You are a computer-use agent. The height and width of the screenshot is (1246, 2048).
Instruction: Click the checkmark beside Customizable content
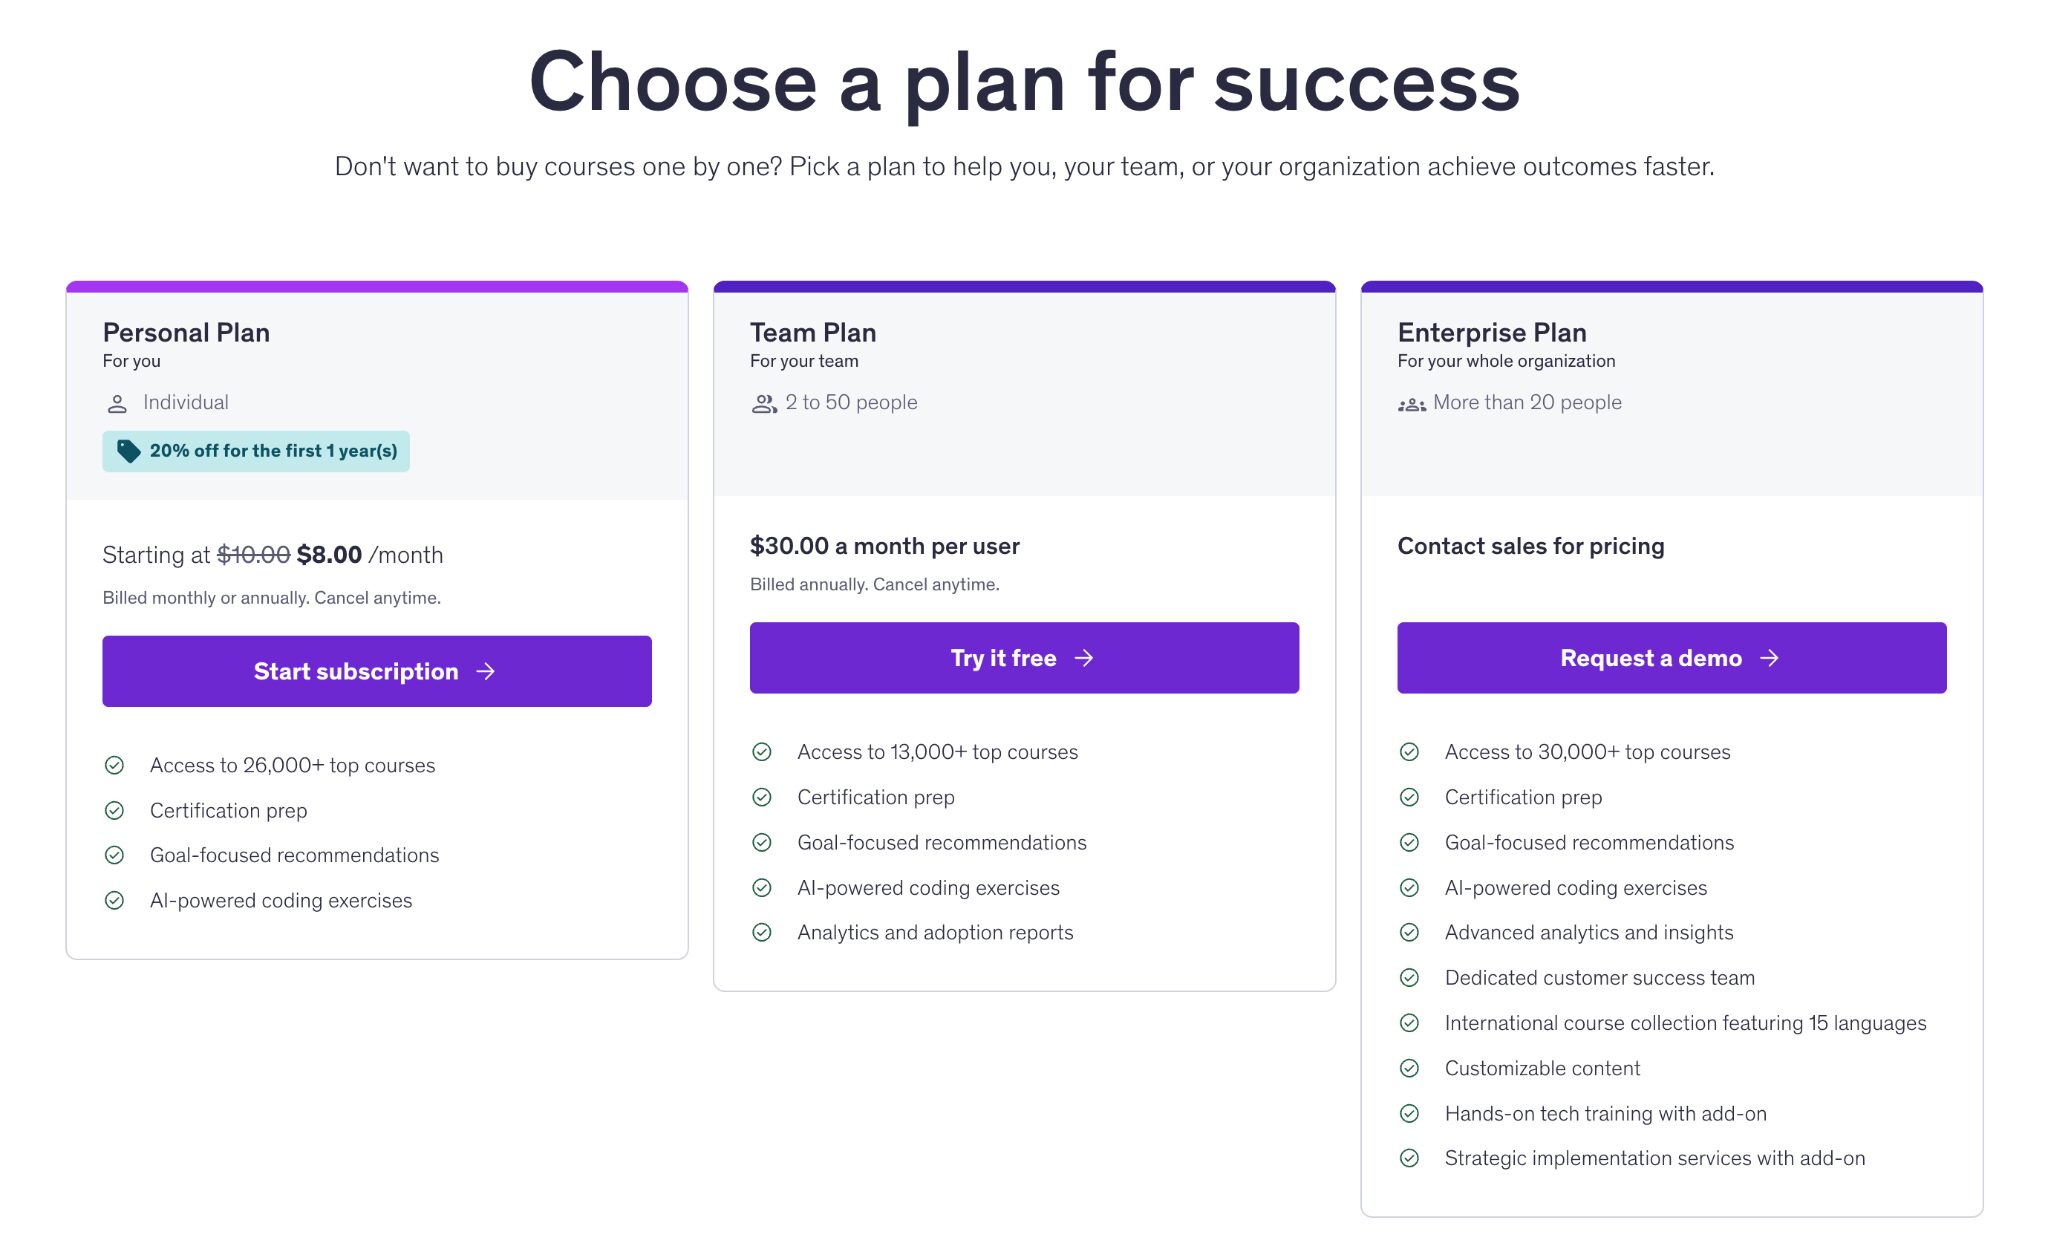tap(1411, 1067)
